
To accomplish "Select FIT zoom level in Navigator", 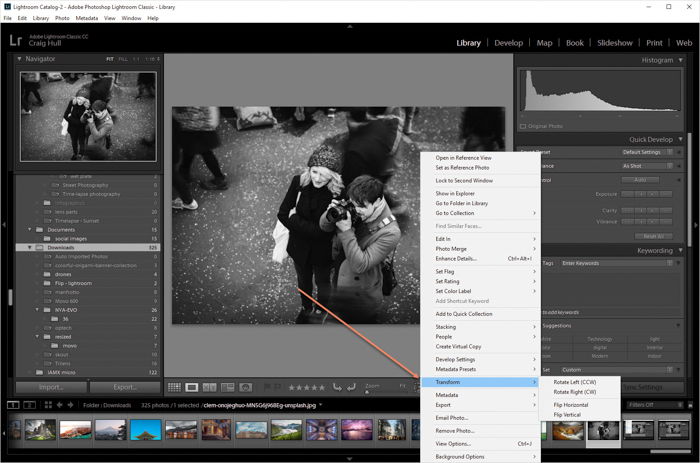I will pyautogui.click(x=110, y=59).
